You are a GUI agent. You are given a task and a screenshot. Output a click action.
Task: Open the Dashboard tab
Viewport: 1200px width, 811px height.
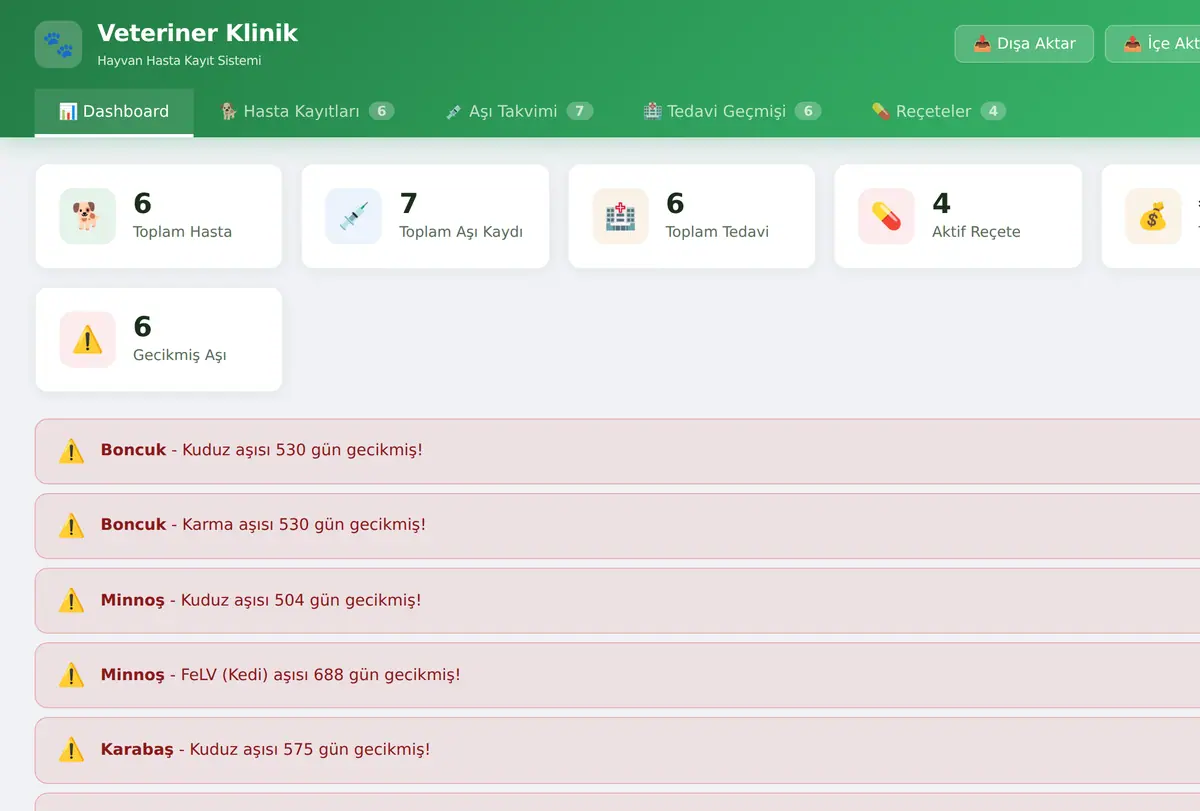[114, 111]
